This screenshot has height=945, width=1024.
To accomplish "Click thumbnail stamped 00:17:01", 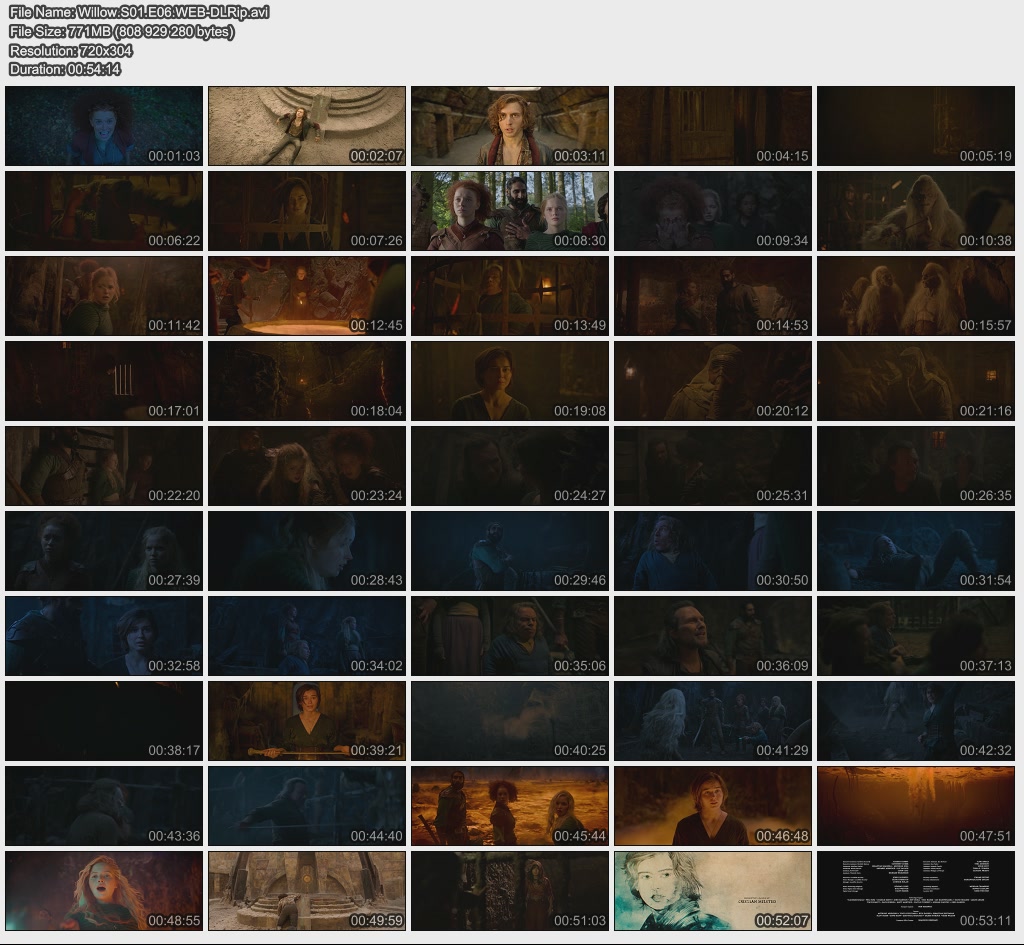I will coord(104,381).
